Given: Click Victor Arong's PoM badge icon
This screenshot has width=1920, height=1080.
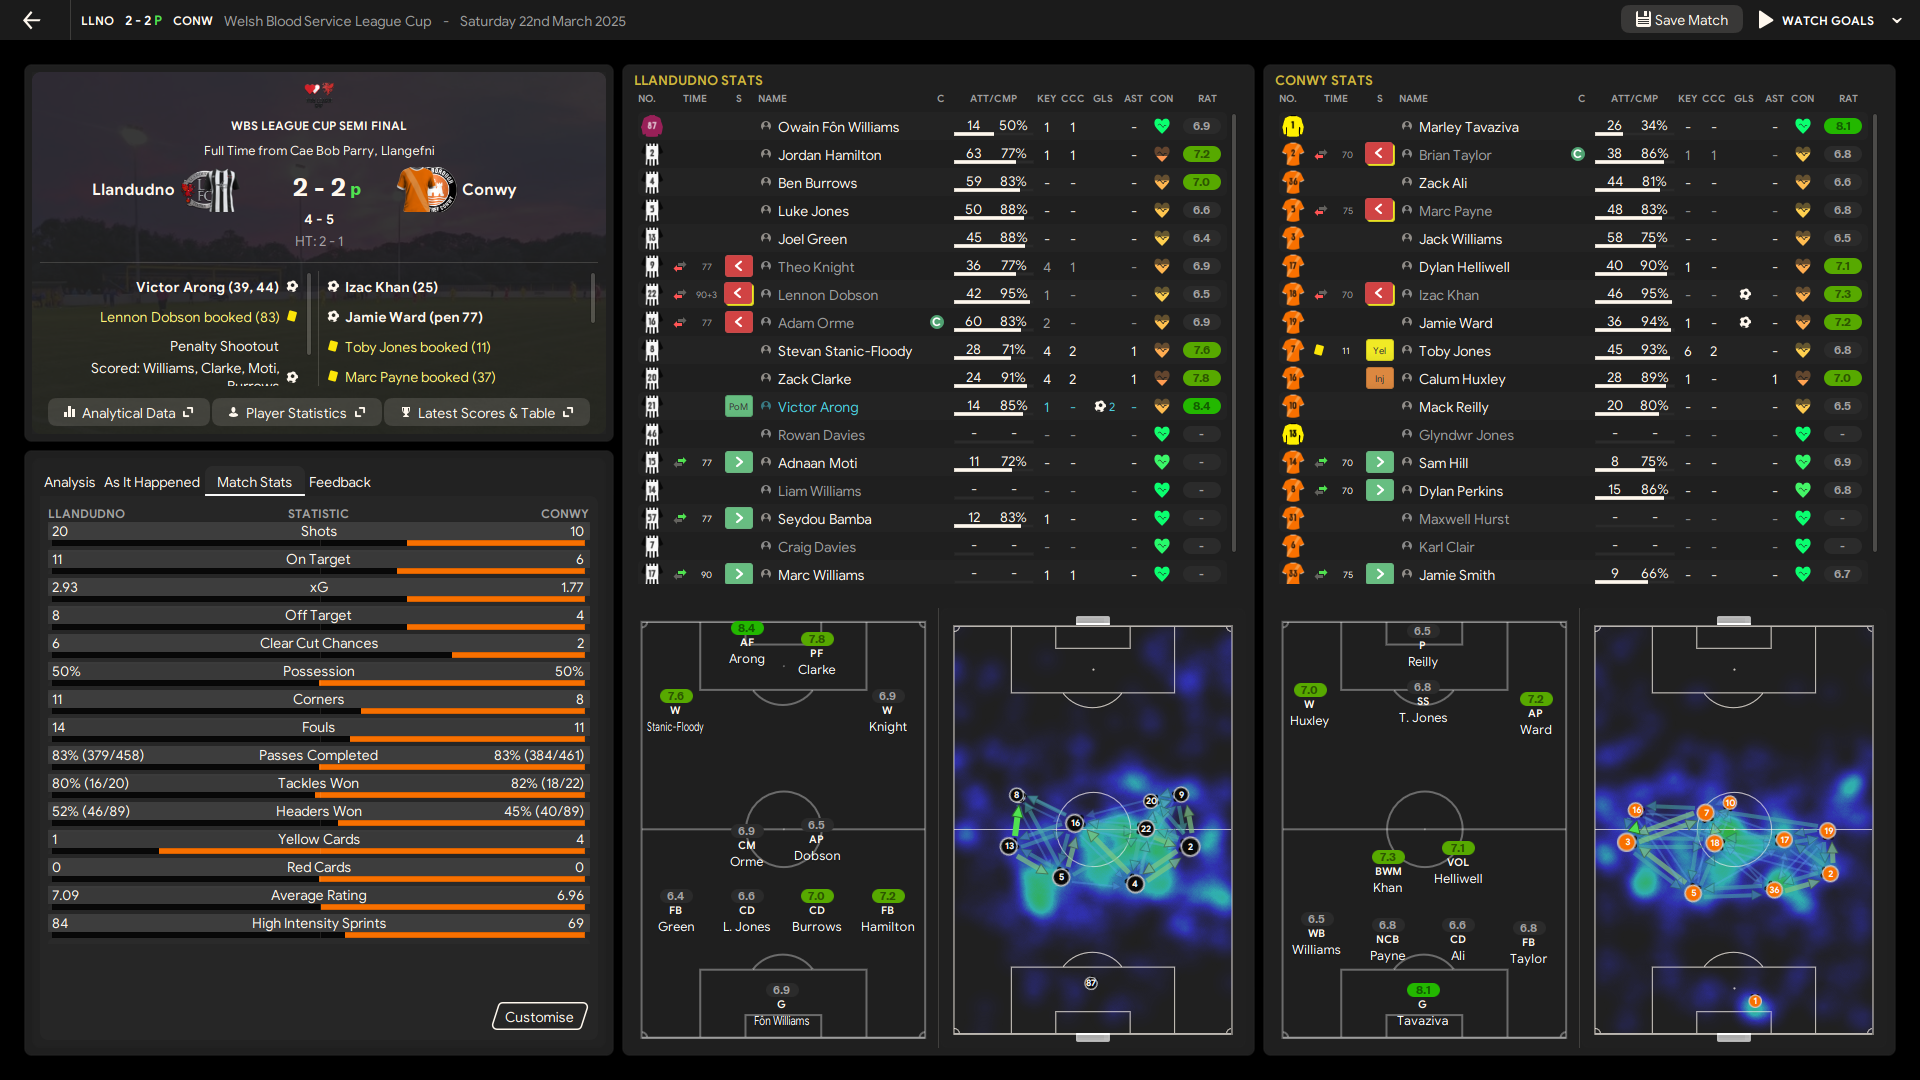Looking at the screenshot, I should point(738,407).
